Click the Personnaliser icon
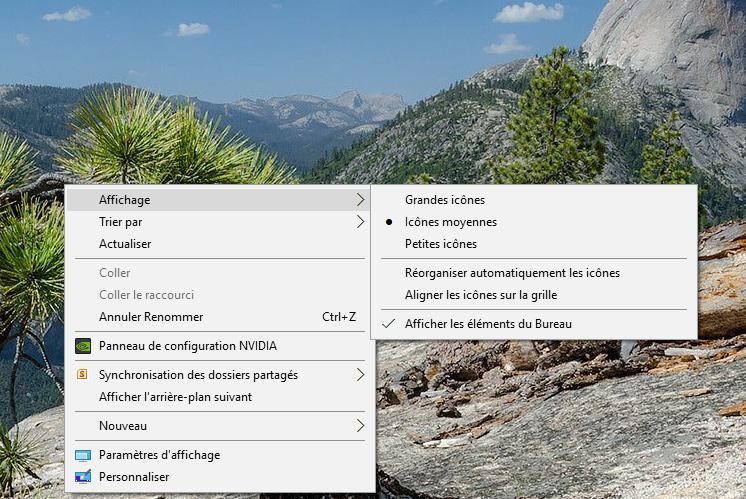The height and width of the screenshot is (499, 746). 83,476
